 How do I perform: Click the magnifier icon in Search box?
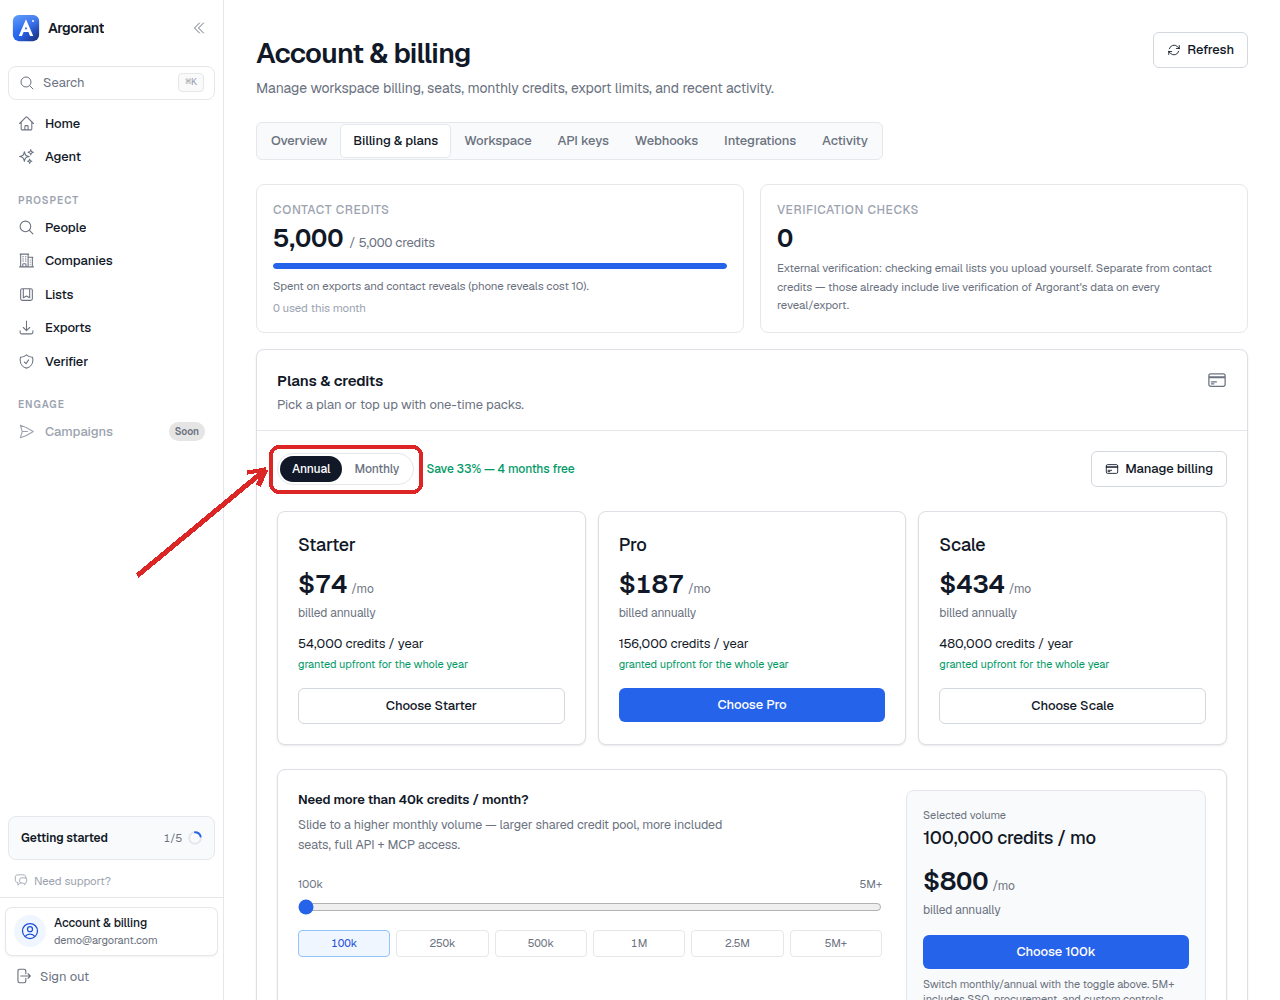pyautogui.click(x=27, y=83)
